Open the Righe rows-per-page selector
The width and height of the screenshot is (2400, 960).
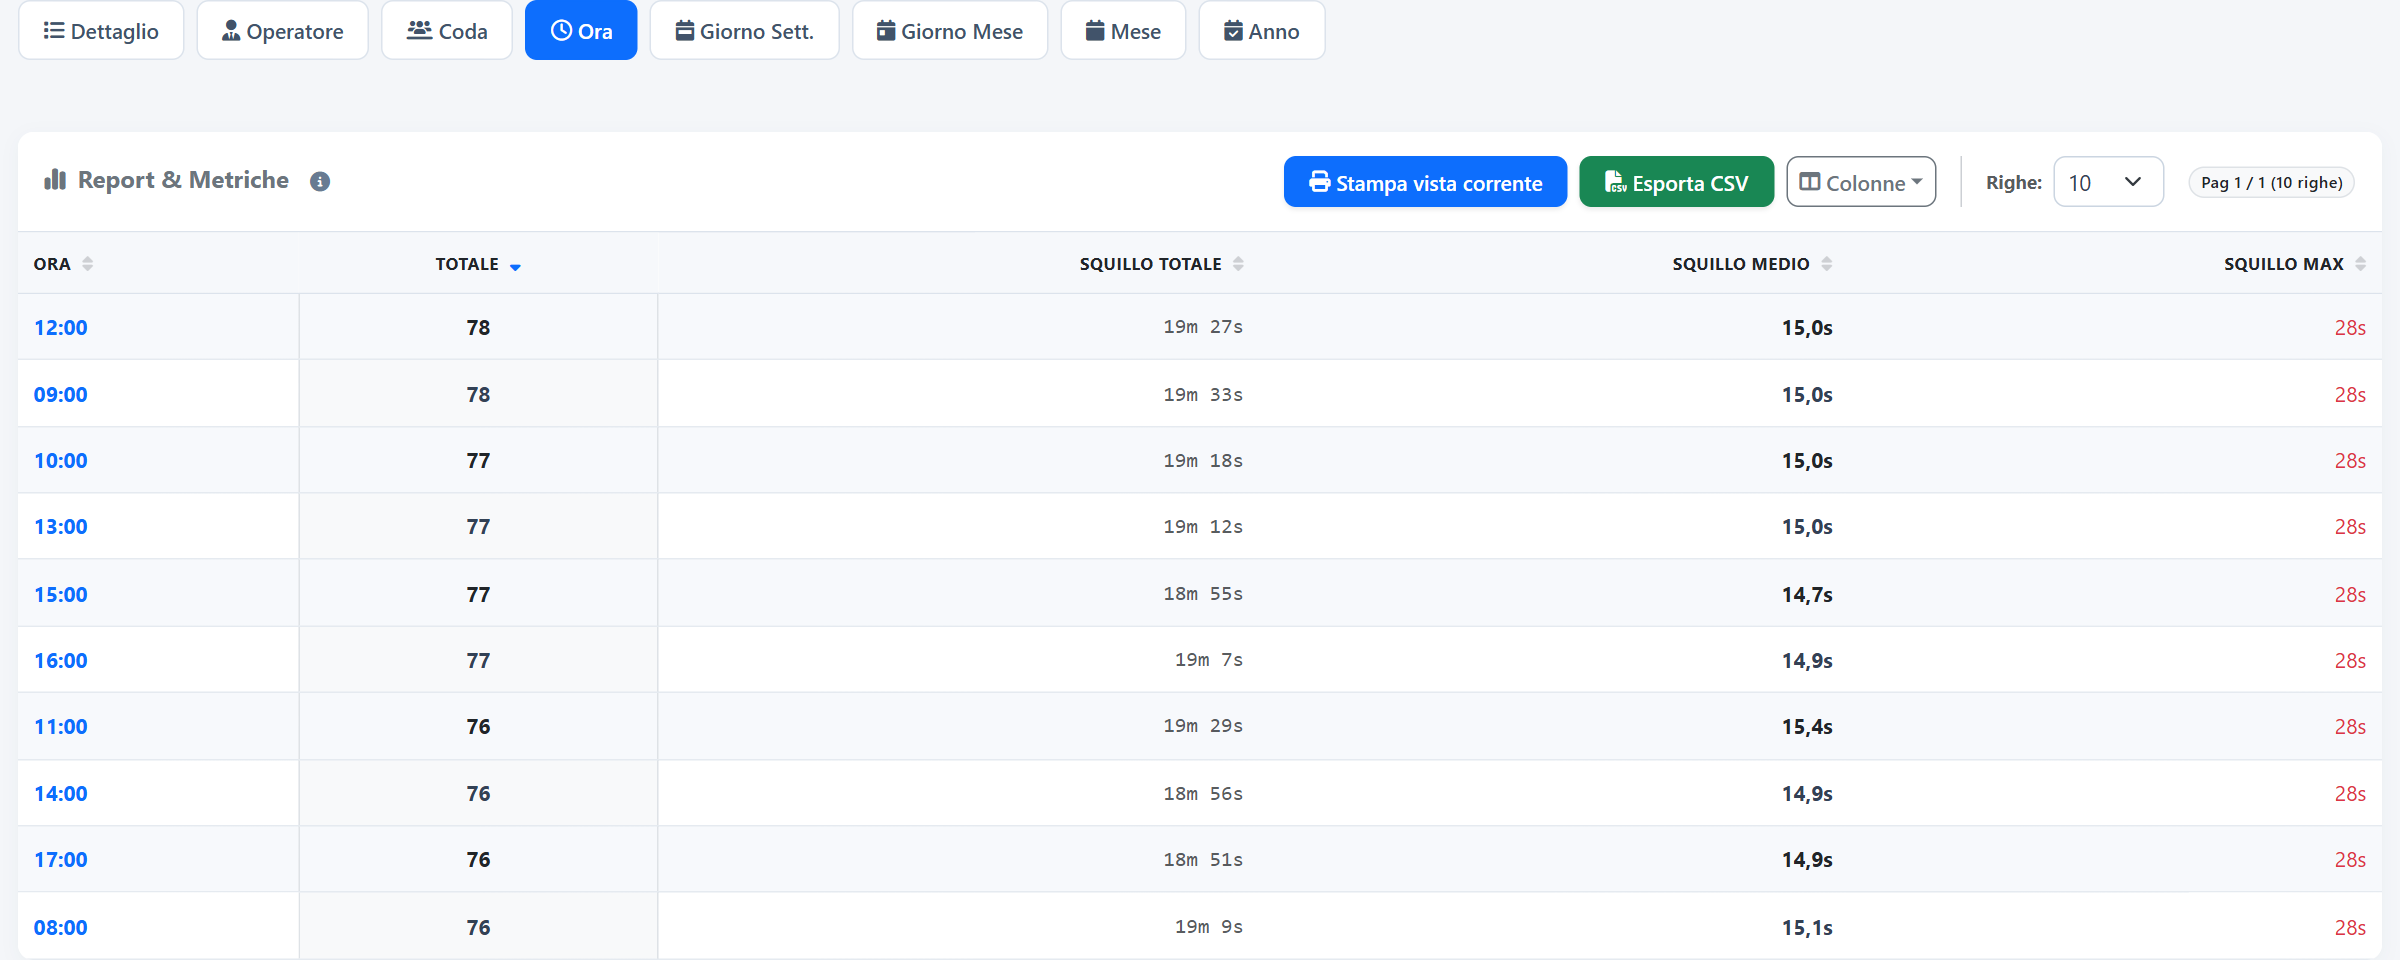tap(2108, 182)
